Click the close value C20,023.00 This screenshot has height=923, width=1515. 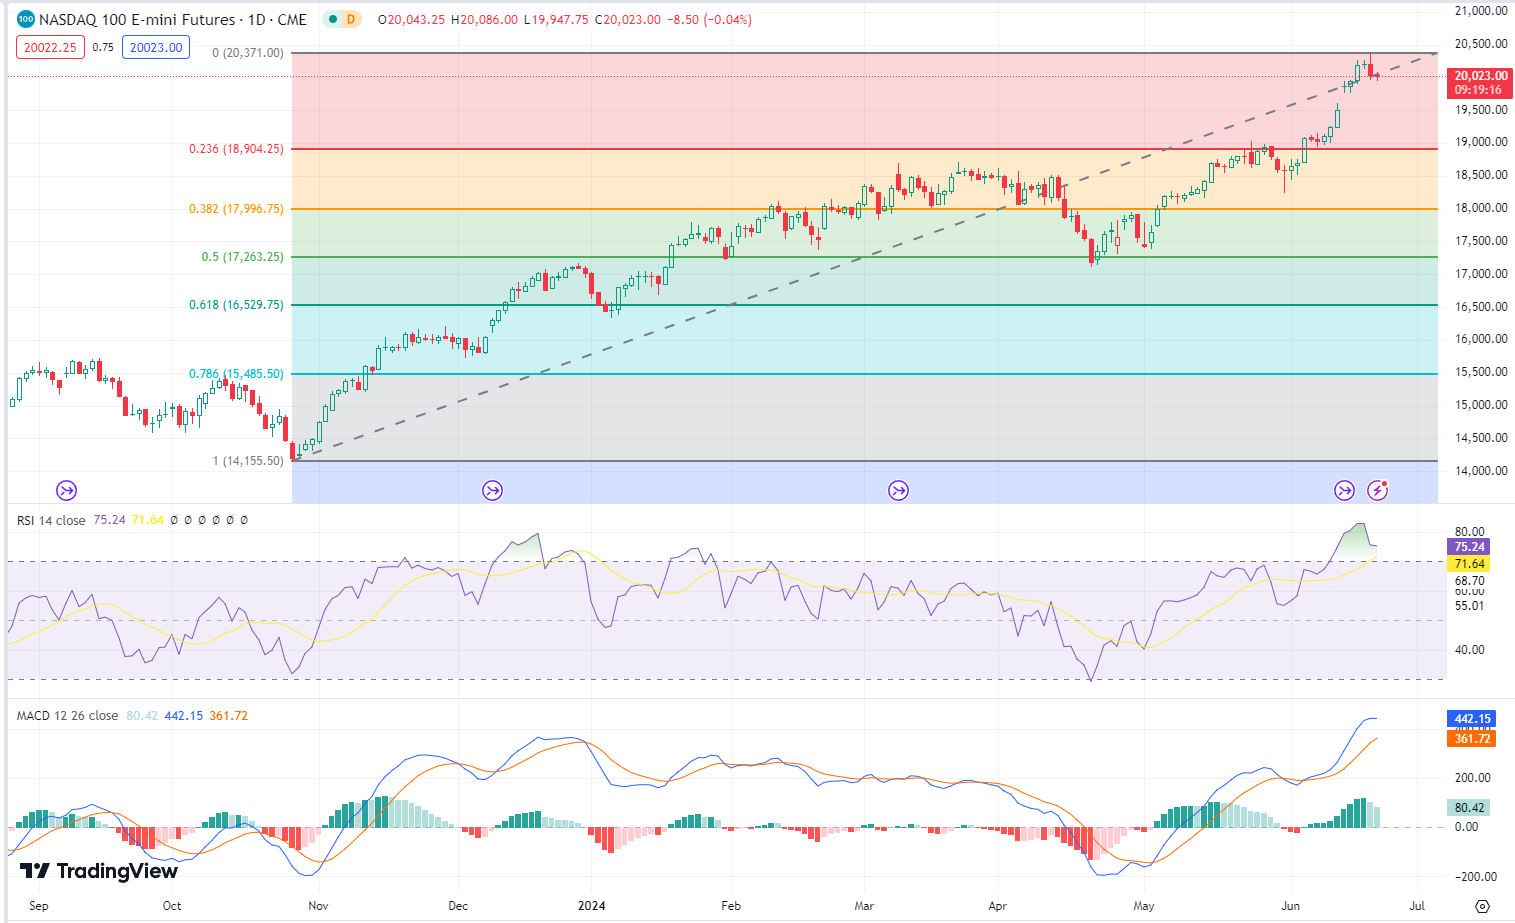(627, 19)
